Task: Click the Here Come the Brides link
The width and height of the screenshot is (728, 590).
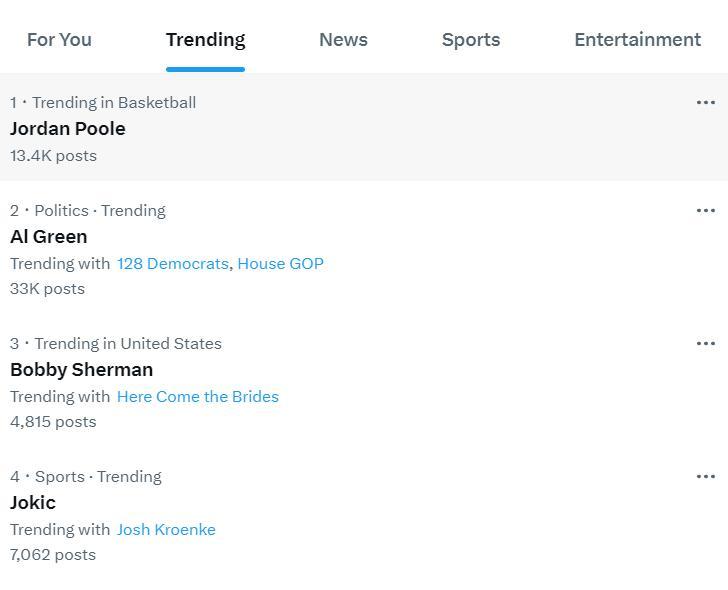Action: (x=197, y=397)
